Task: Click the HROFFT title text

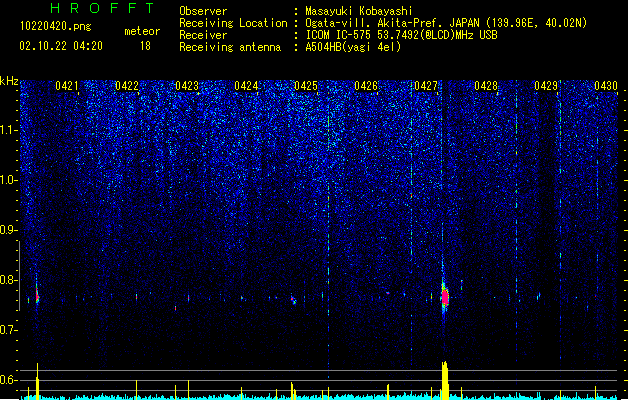Action: pos(102,8)
